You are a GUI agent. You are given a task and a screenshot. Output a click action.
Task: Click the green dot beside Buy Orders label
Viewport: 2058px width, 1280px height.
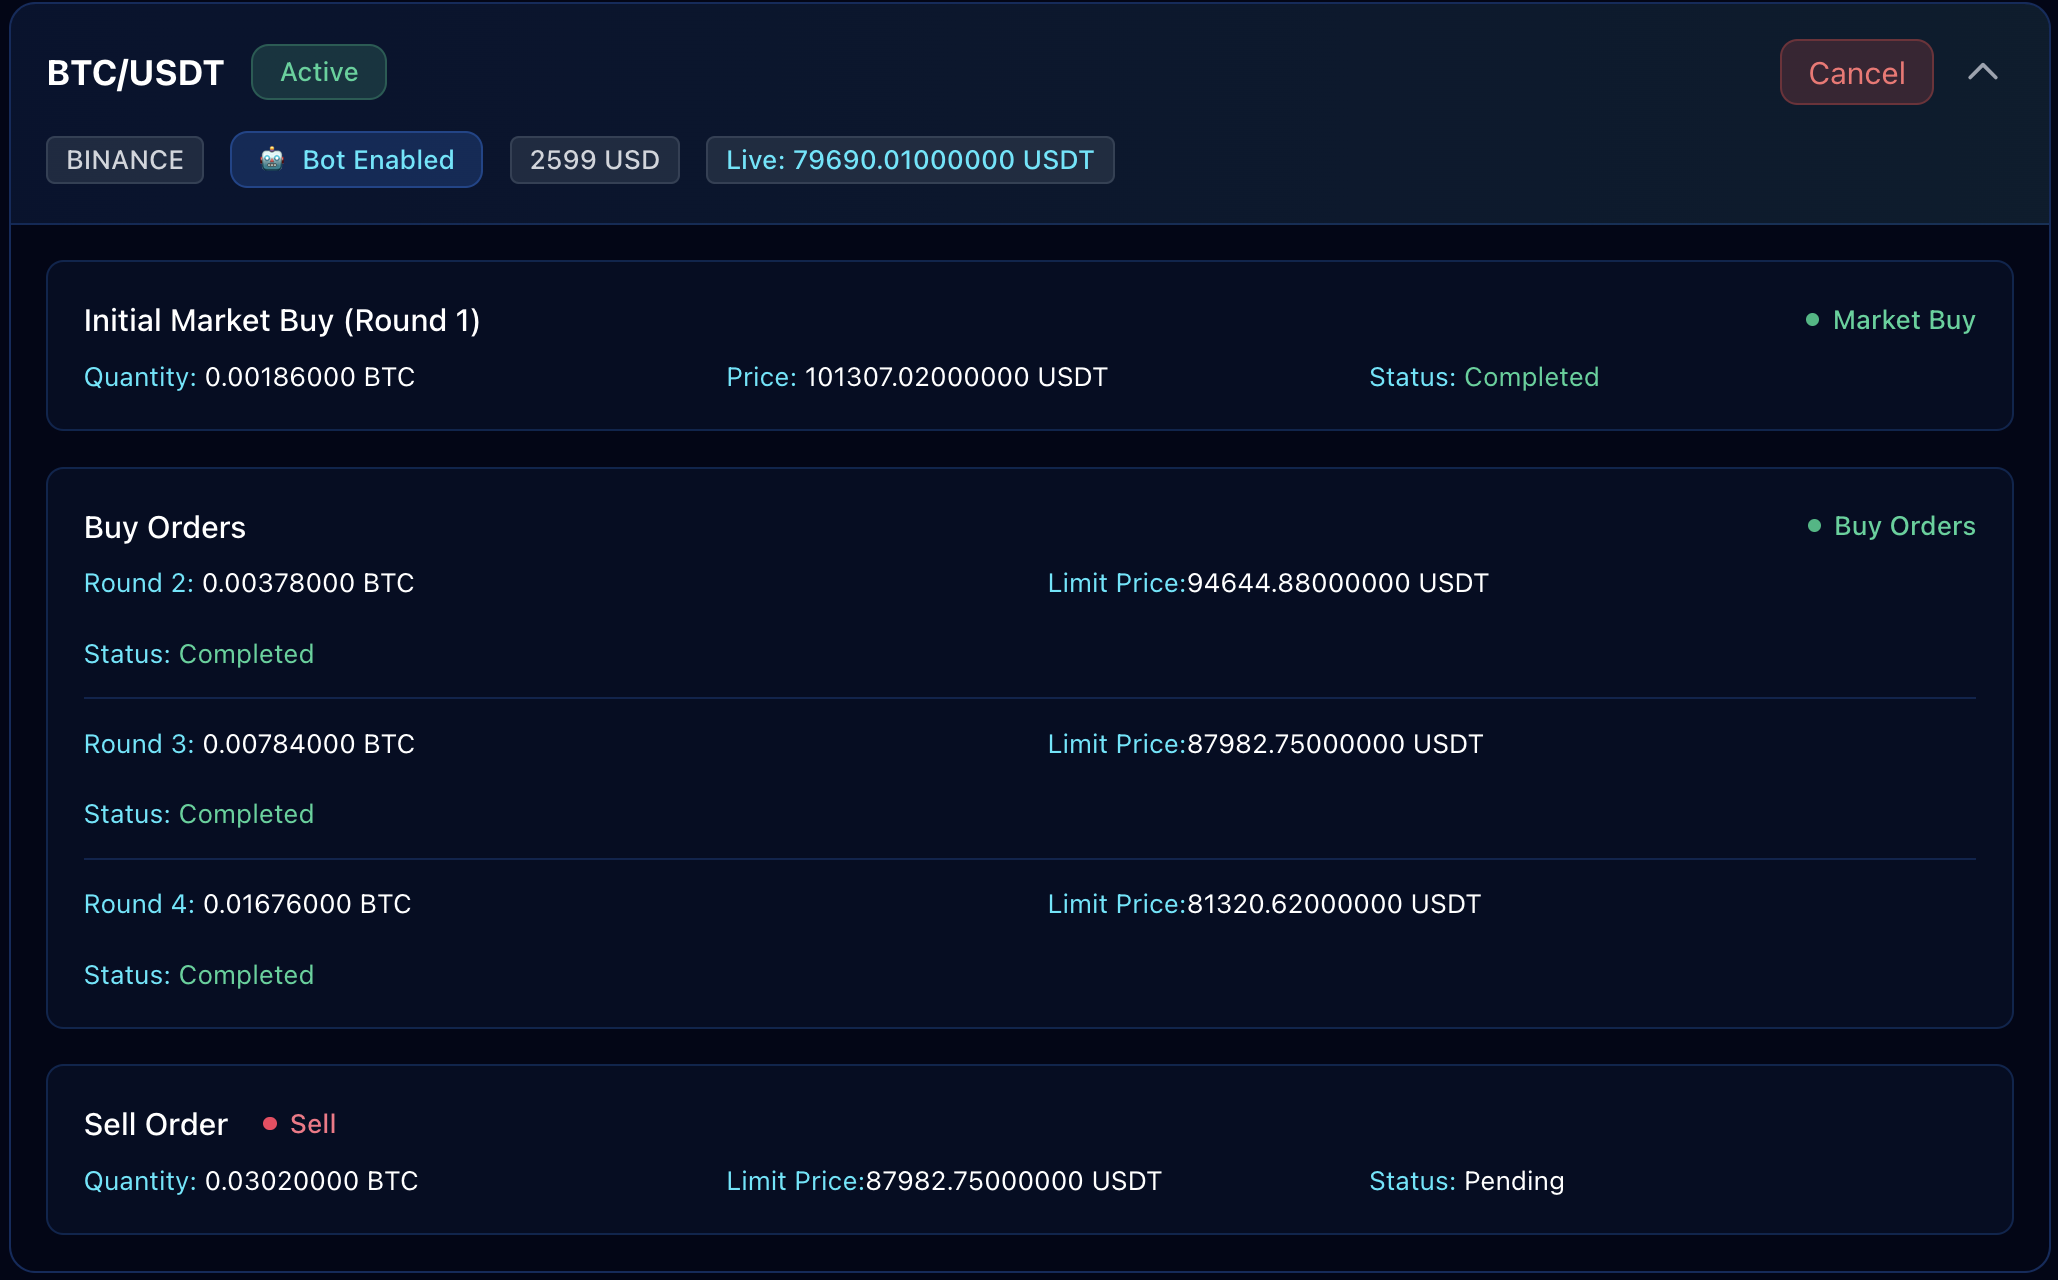[1814, 526]
